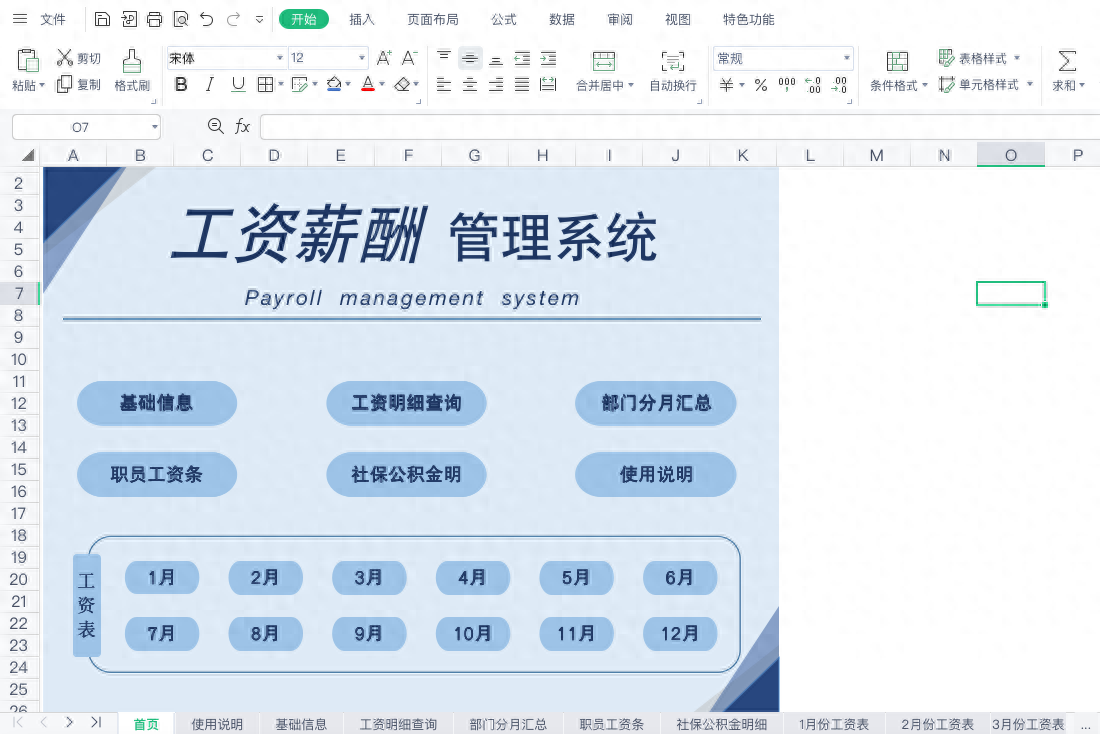Click into the formula bar input field

click(680, 127)
